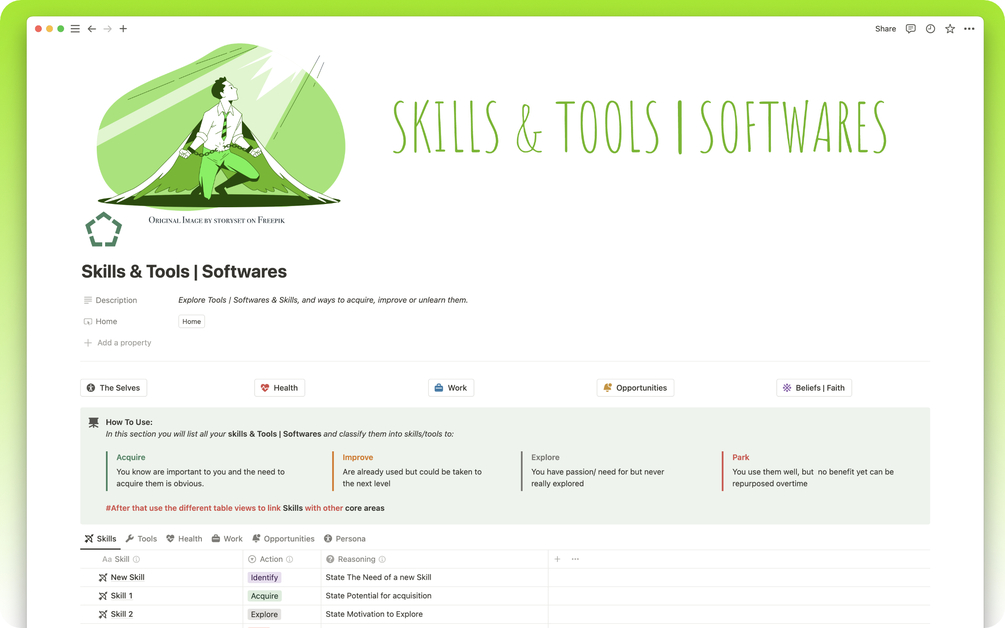Add a new page with plus icon

tap(123, 29)
